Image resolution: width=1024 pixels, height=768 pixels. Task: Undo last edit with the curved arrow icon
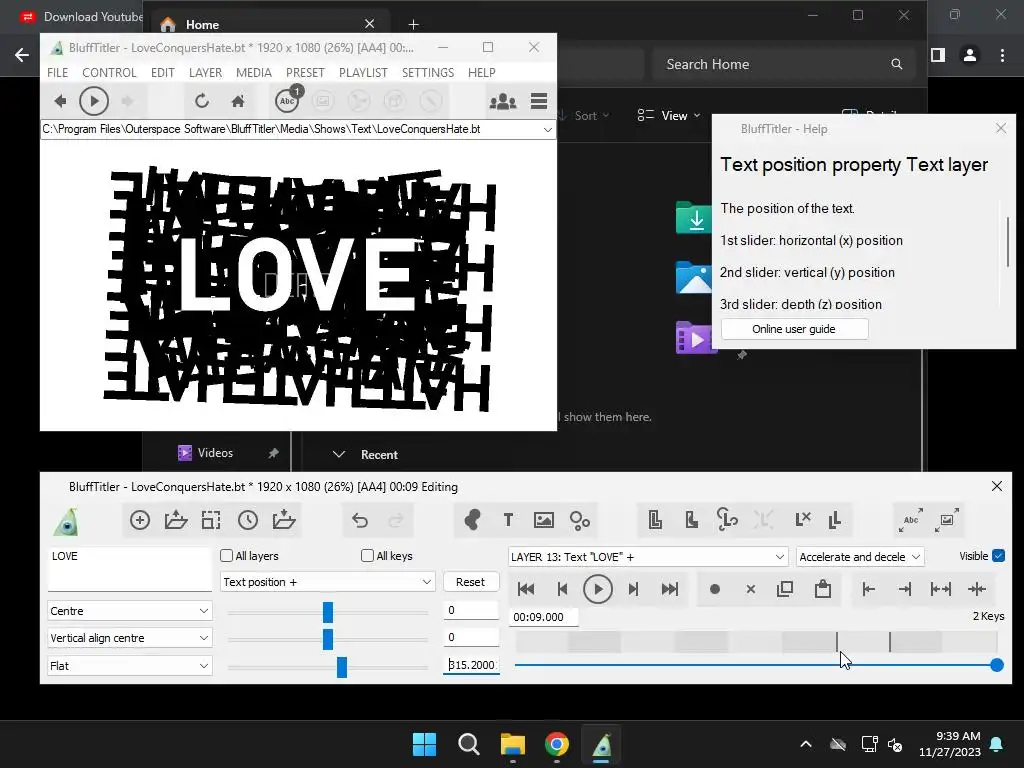click(360, 520)
